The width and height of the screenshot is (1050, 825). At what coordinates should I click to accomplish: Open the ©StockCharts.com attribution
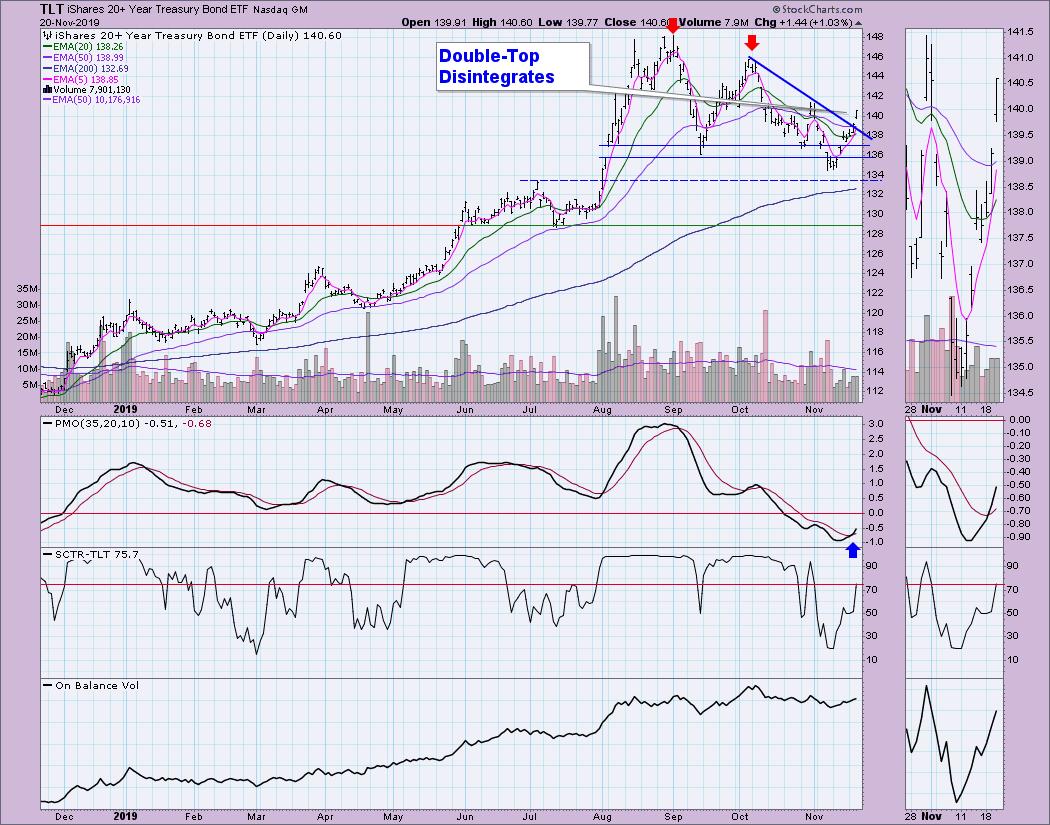point(817,9)
